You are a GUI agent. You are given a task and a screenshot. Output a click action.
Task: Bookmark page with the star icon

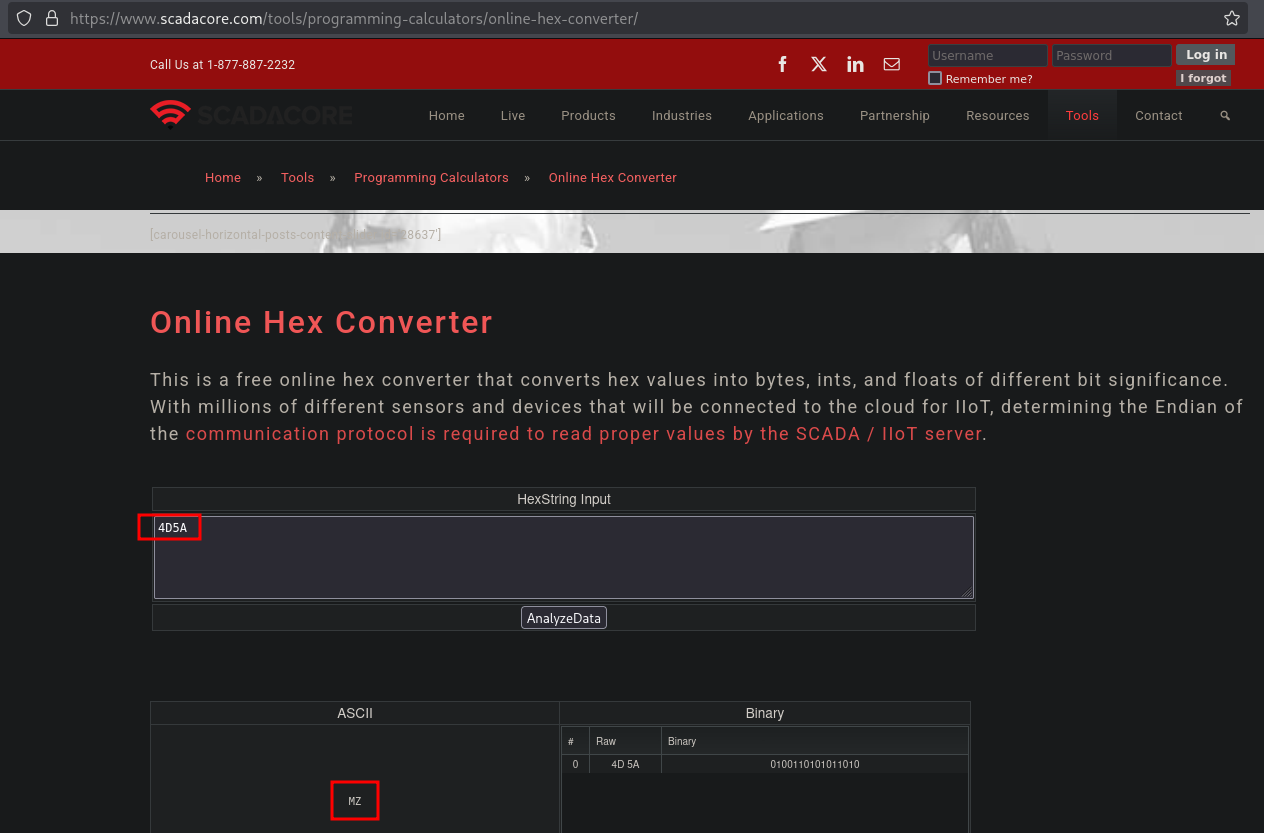tap(1232, 19)
